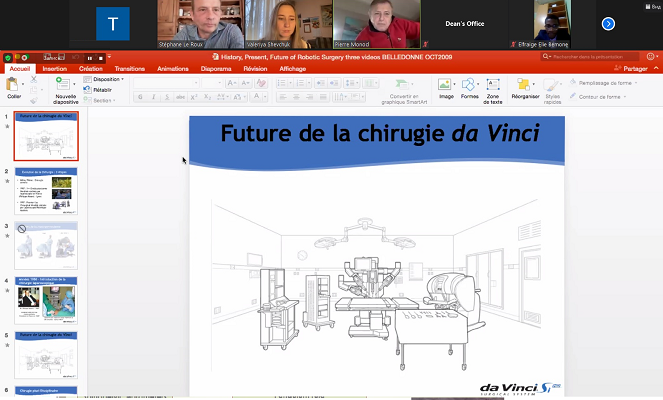Switch to the Insertion tab
This screenshot has height=400, width=663.
click(55, 68)
